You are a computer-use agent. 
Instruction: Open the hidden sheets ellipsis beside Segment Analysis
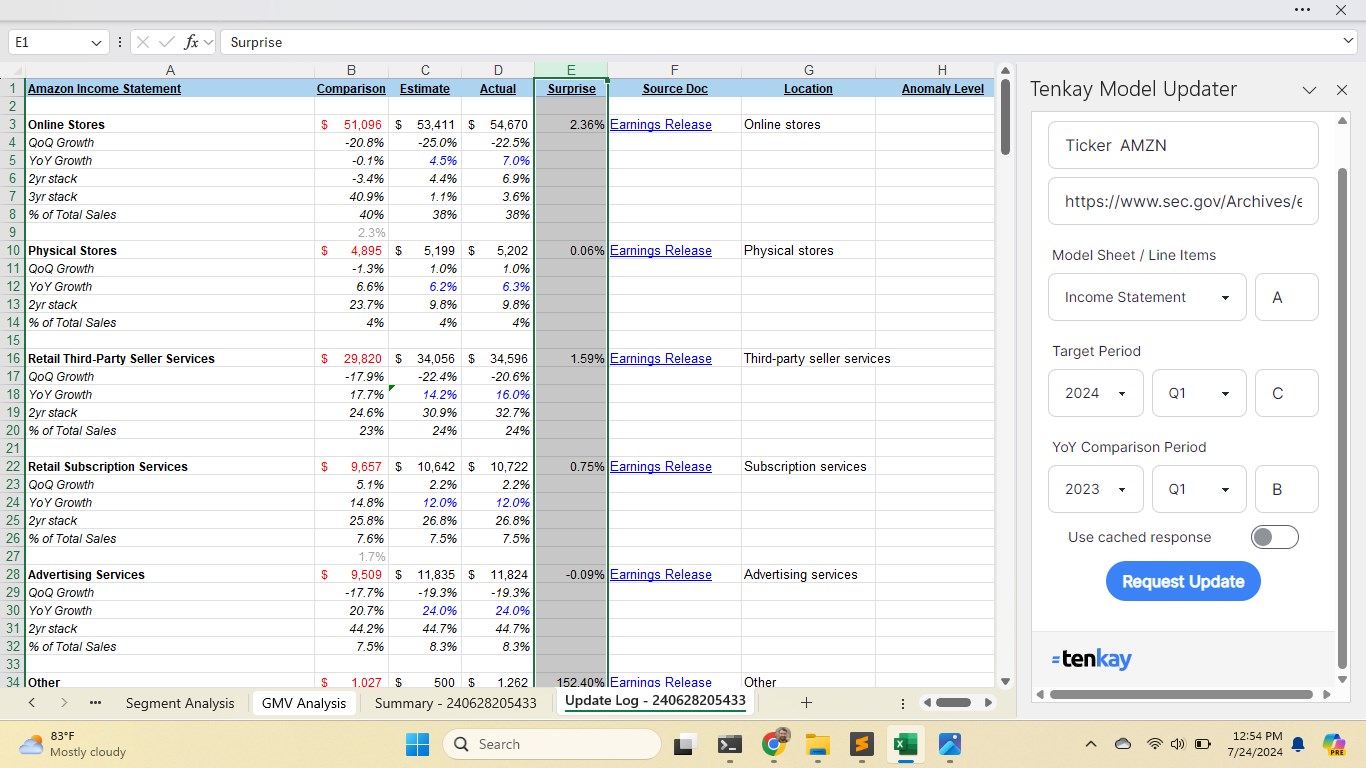coord(96,703)
